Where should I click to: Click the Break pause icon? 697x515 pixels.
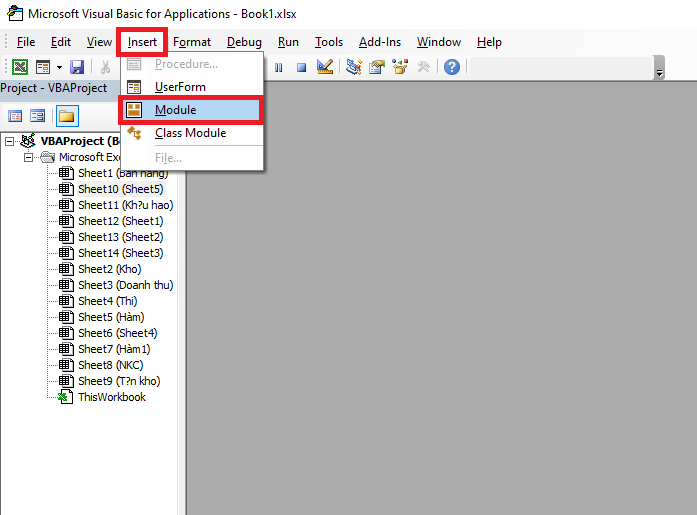[279, 68]
